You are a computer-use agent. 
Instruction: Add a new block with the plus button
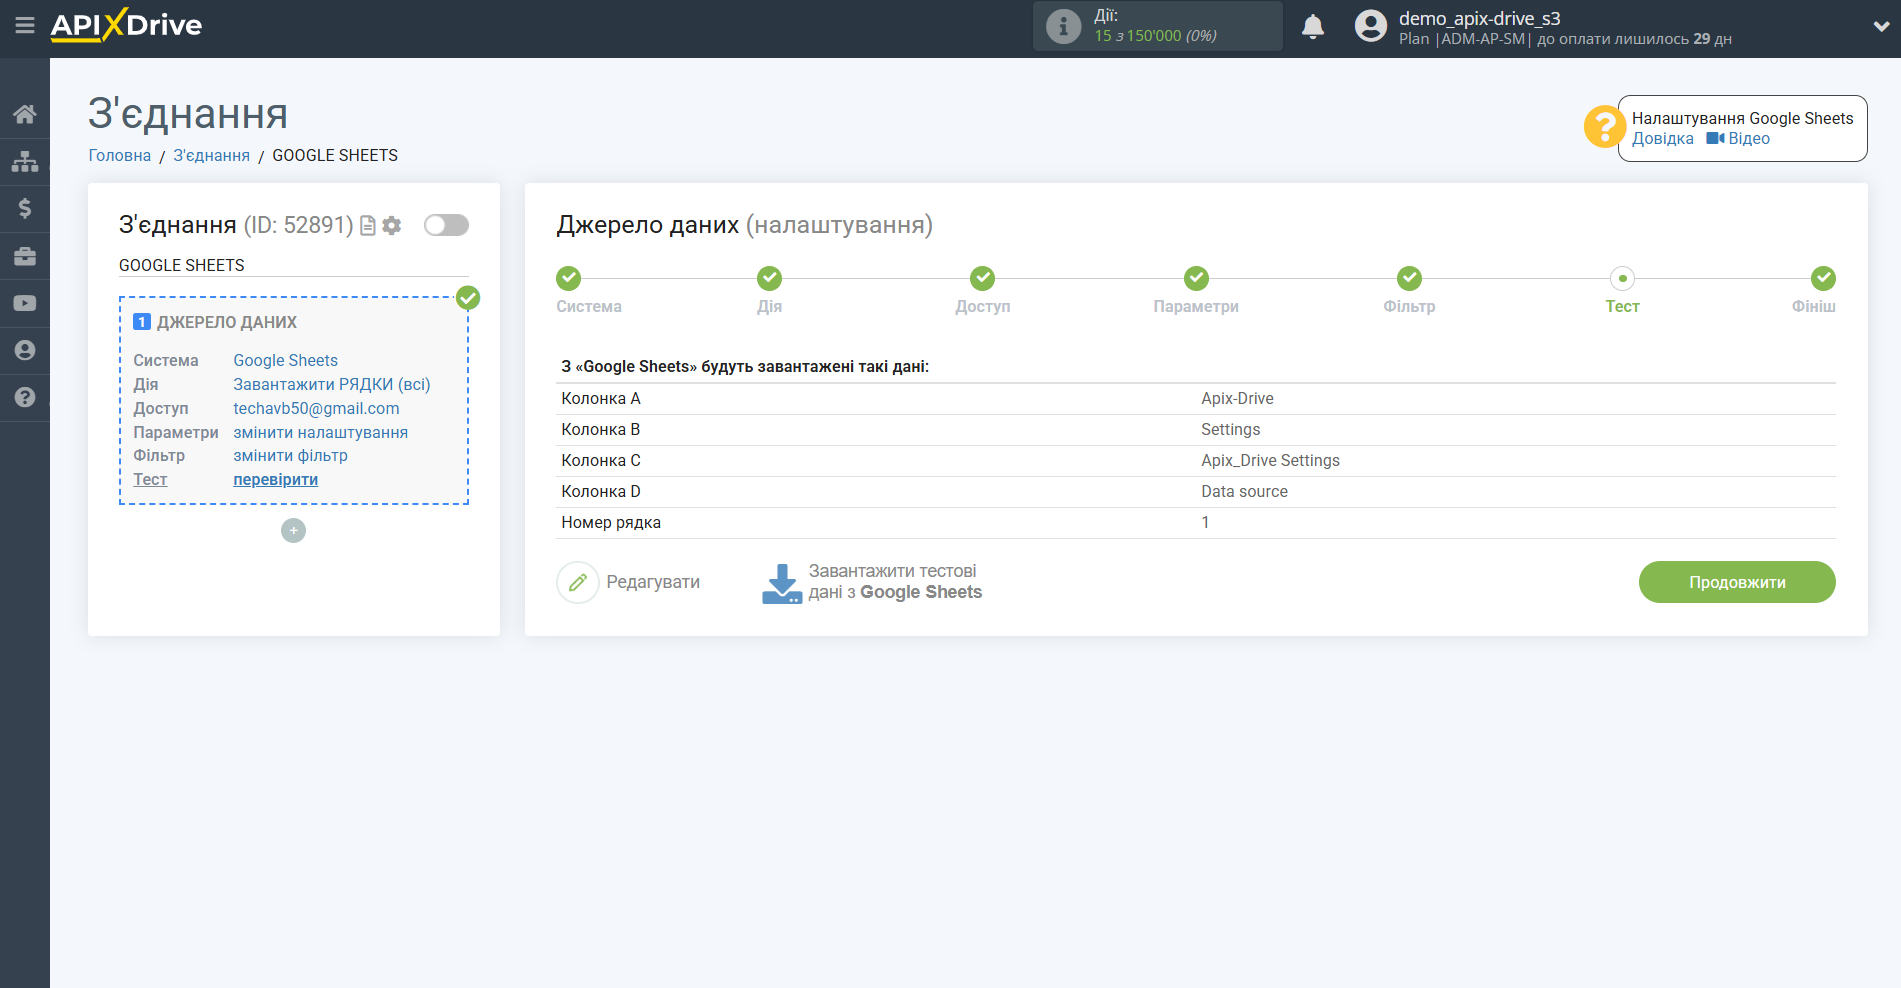point(293,531)
